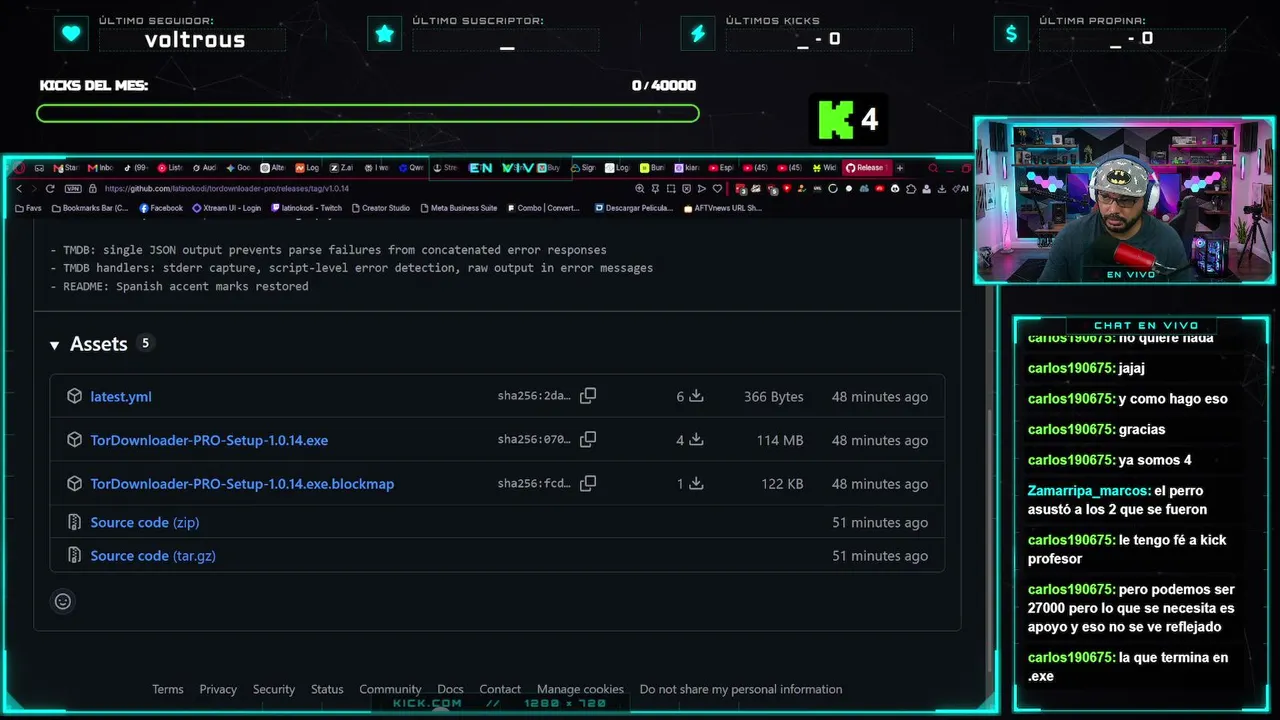Viewport: 1280px width, 720px height.
Task: Click the streamer webcam thumbnail
Action: [1124, 201]
